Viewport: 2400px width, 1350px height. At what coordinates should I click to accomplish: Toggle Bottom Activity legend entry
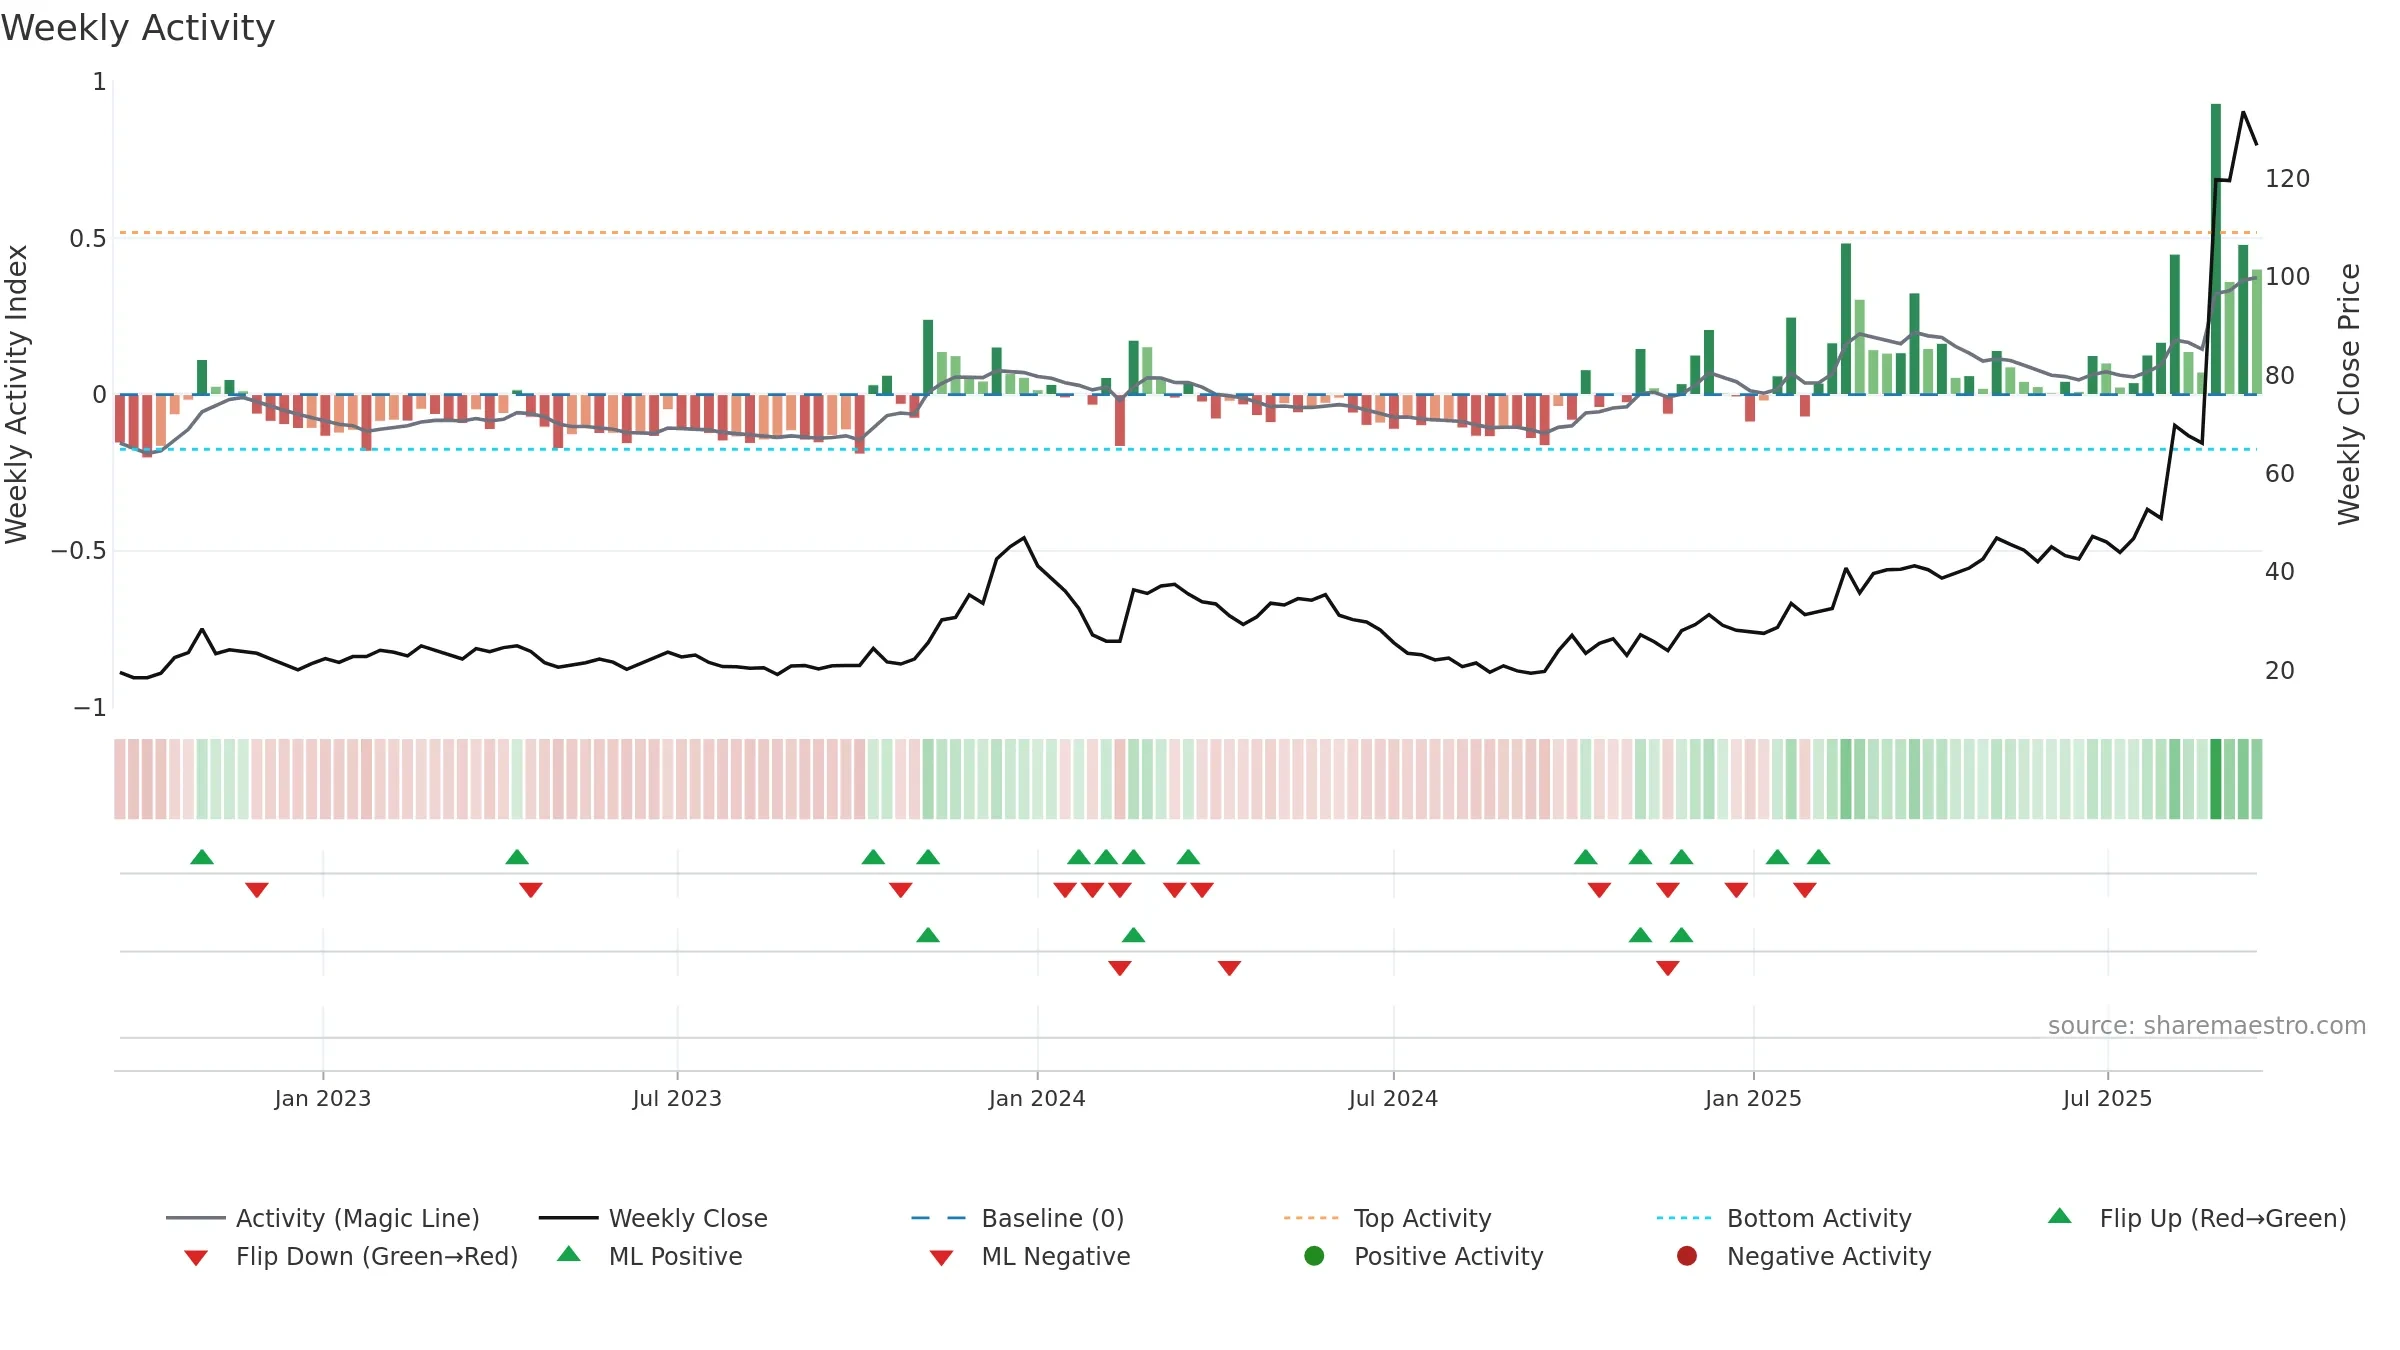(1784, 1218)
